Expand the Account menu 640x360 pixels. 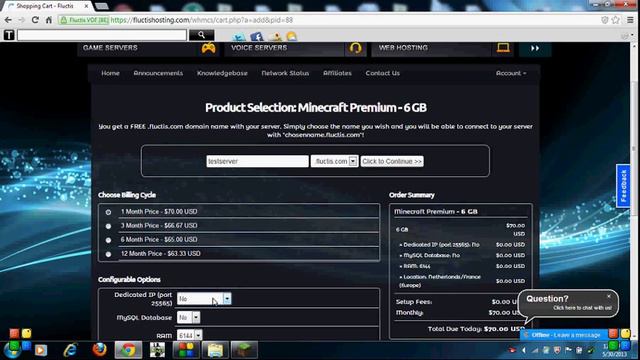pos(511,73)
